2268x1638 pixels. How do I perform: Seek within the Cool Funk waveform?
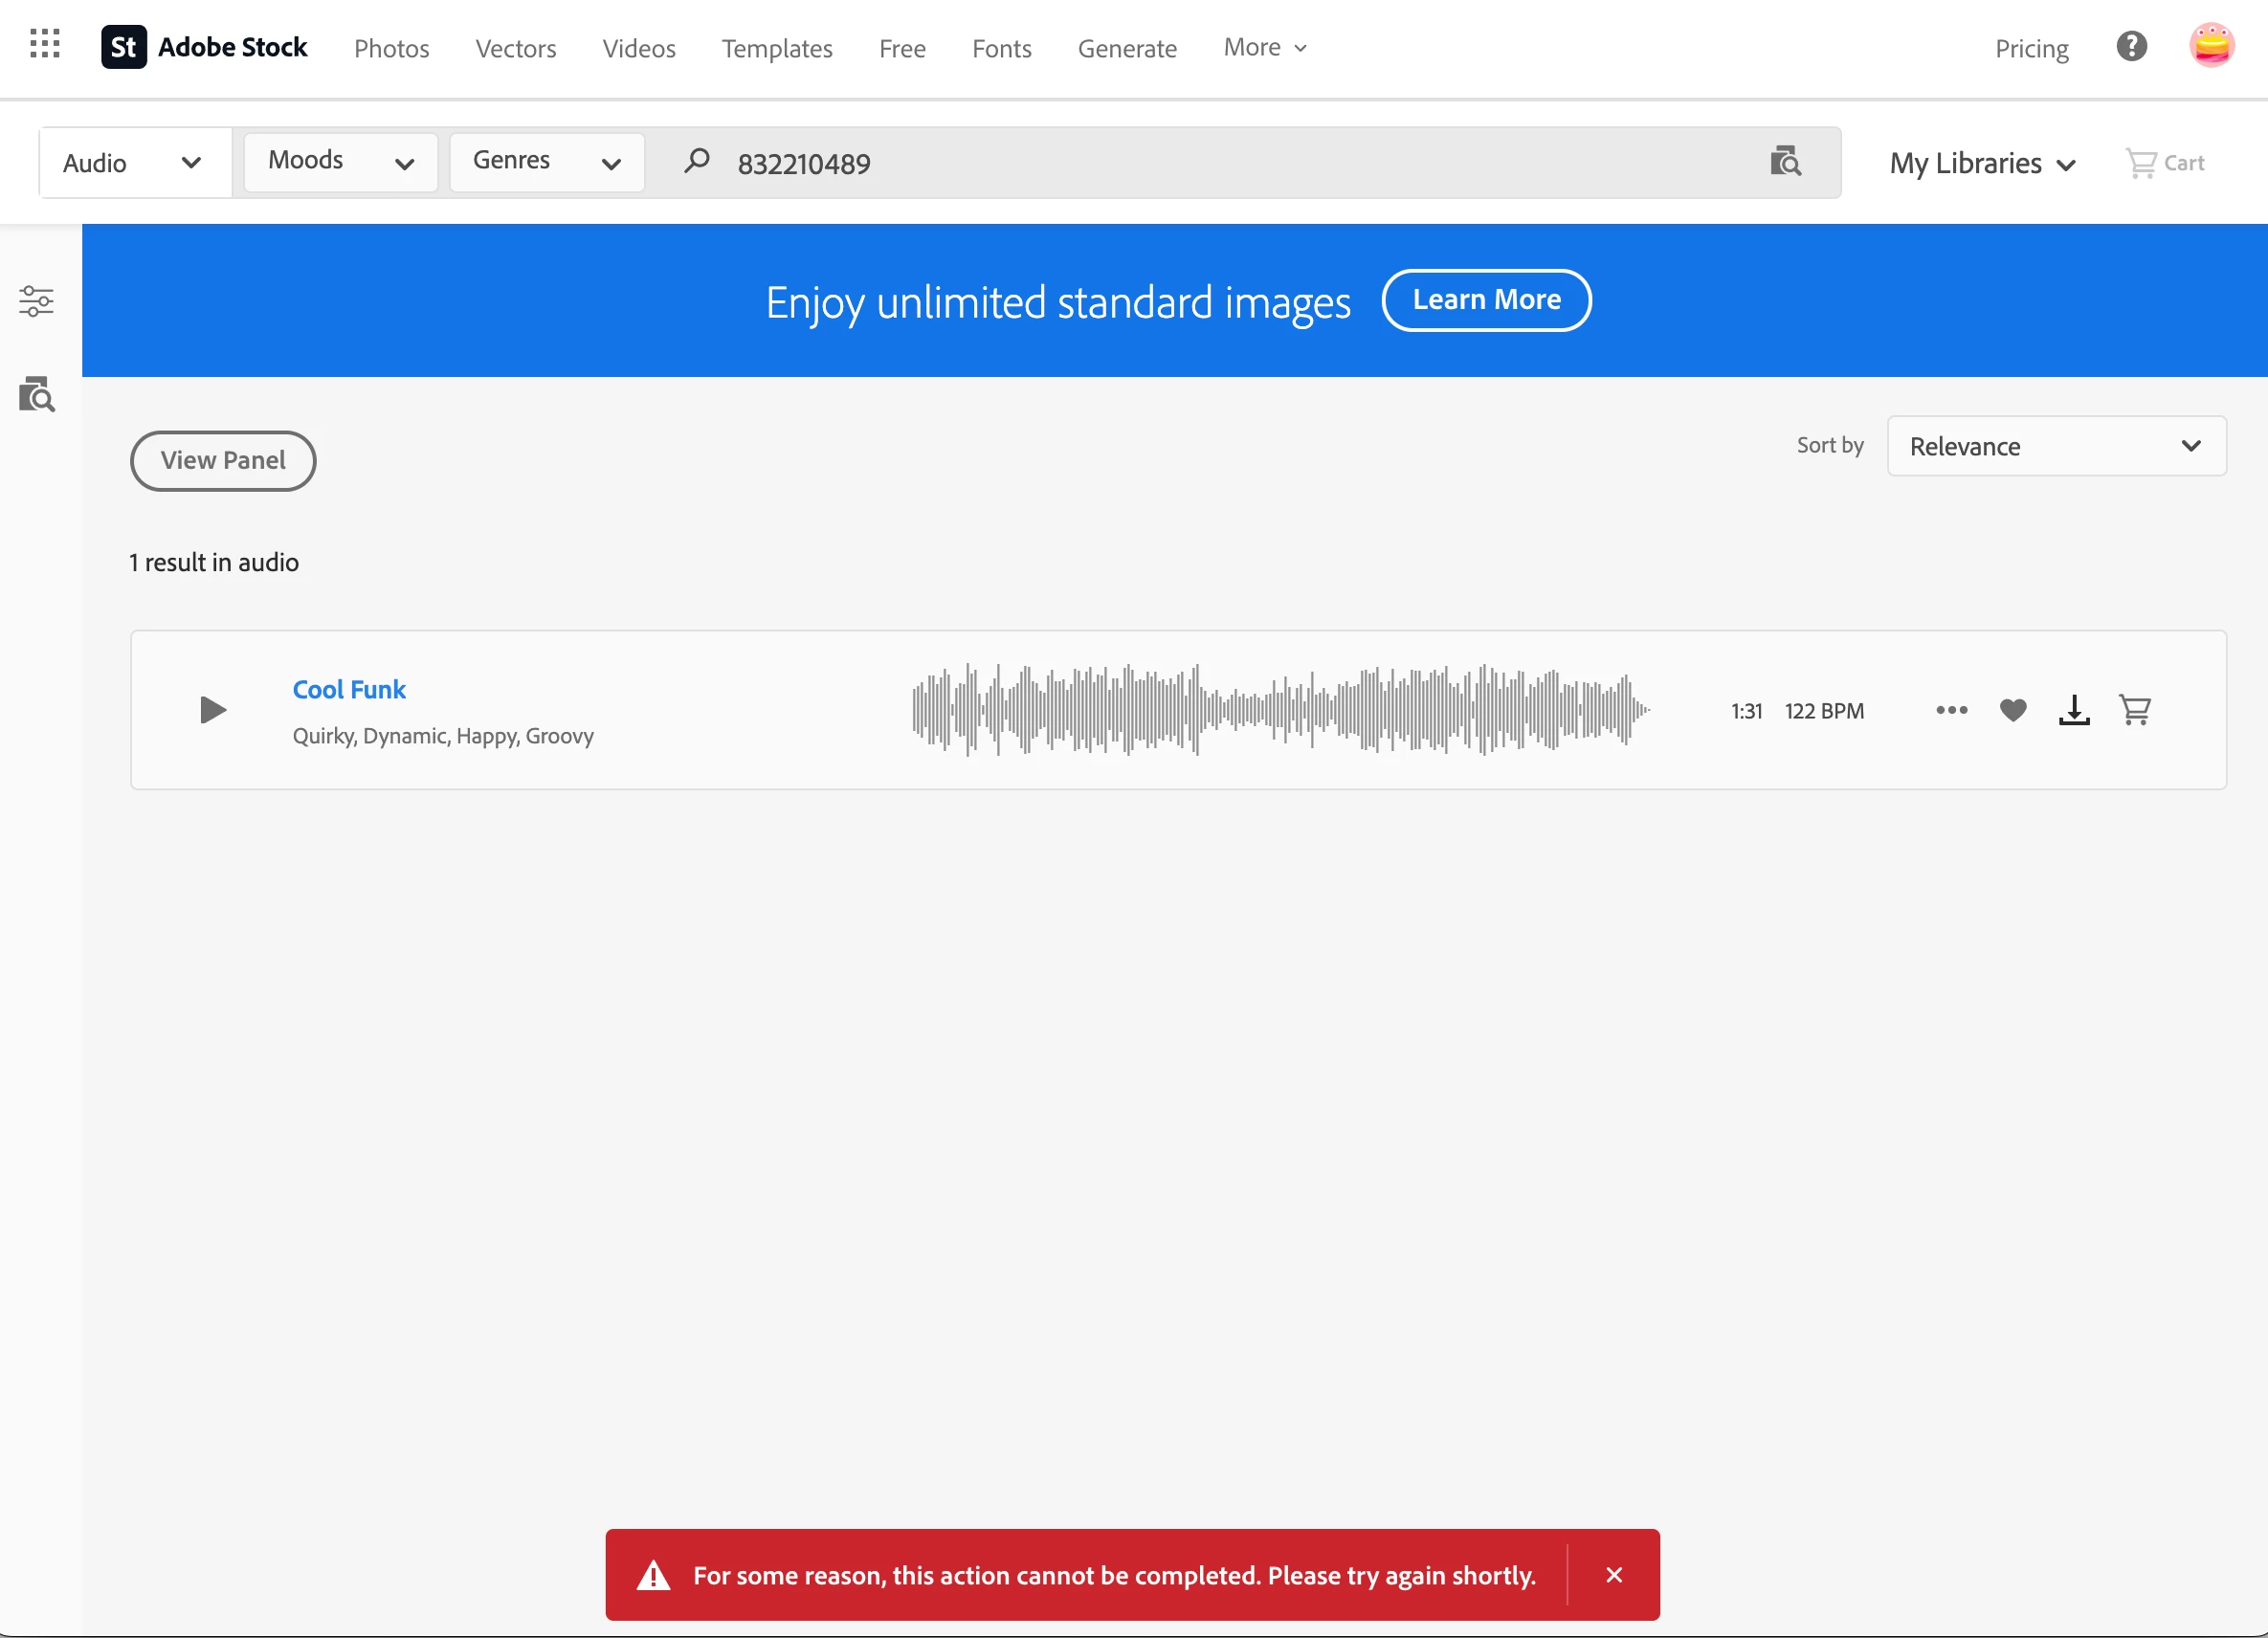click(1280, 710)
